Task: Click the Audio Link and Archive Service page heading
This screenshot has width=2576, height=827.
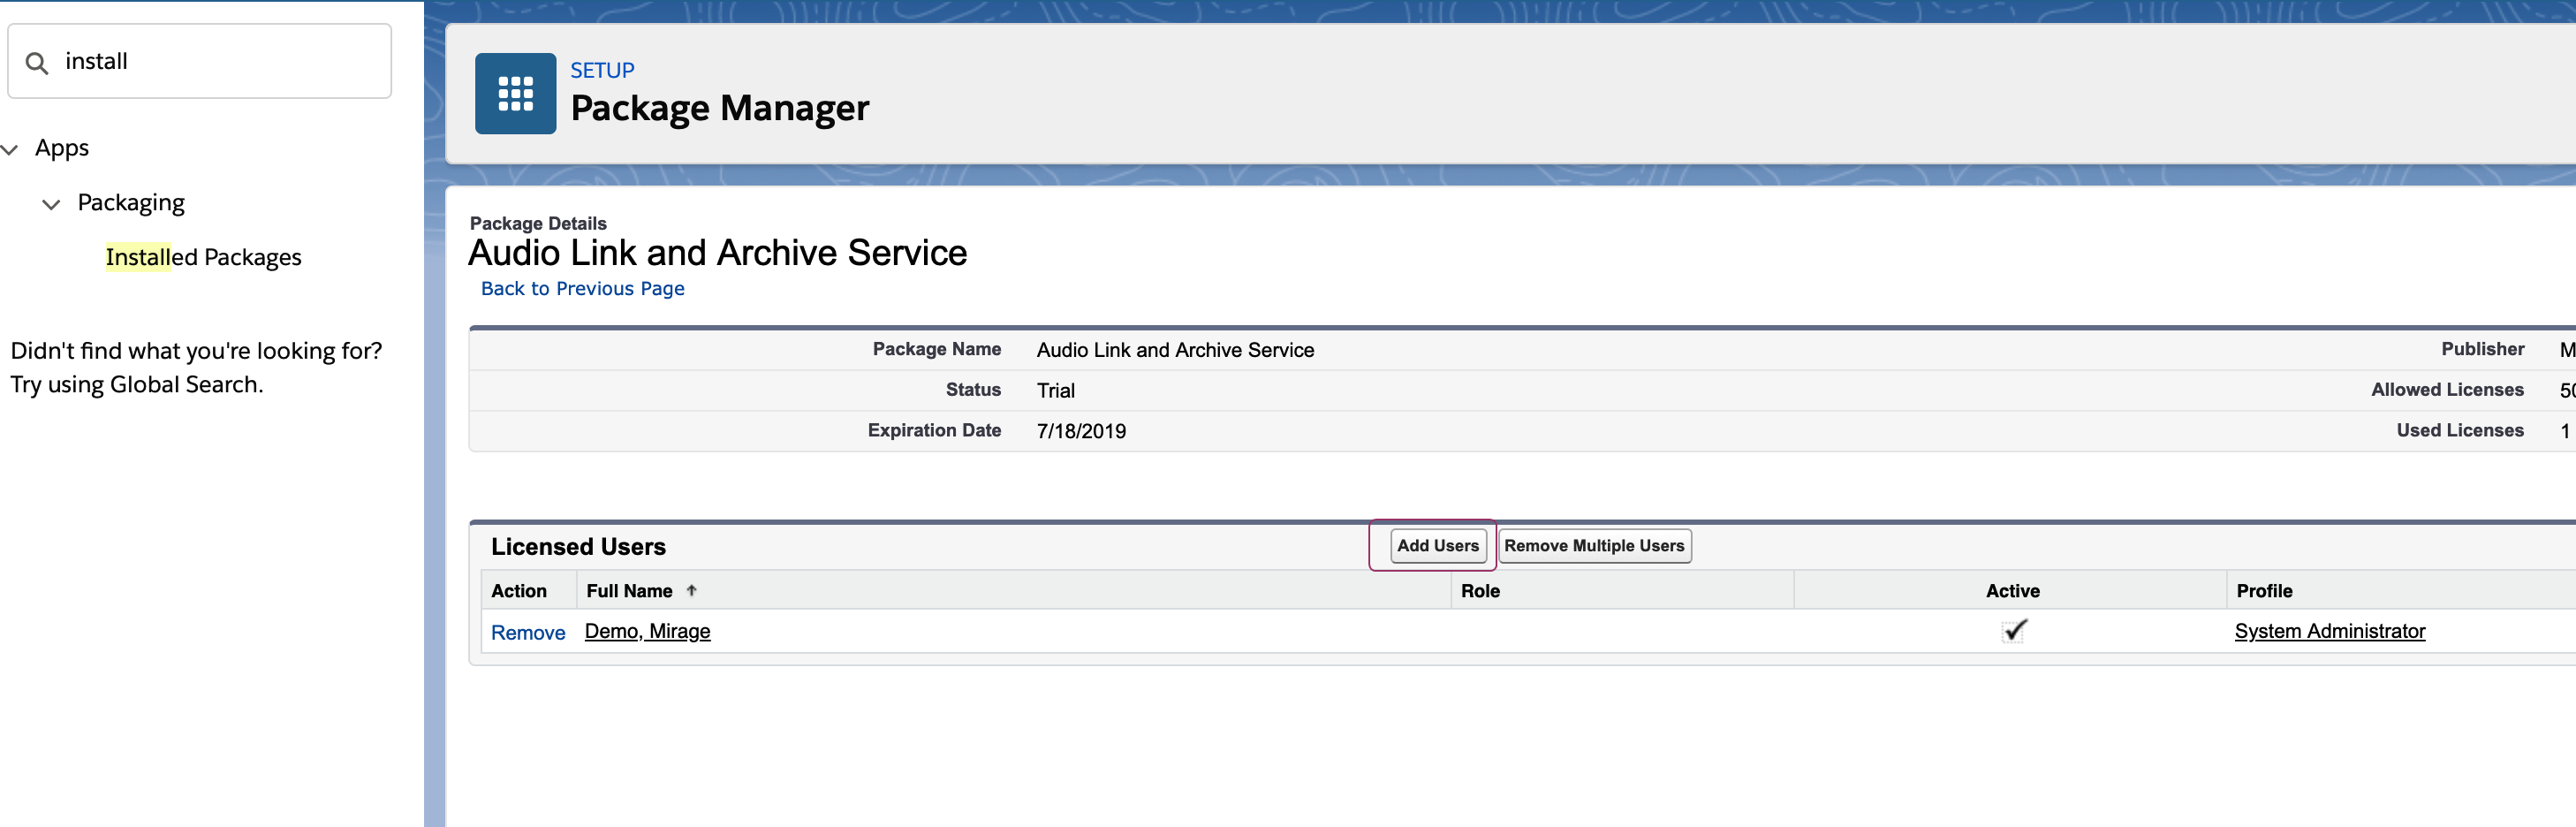Action: tap(717, 252)
